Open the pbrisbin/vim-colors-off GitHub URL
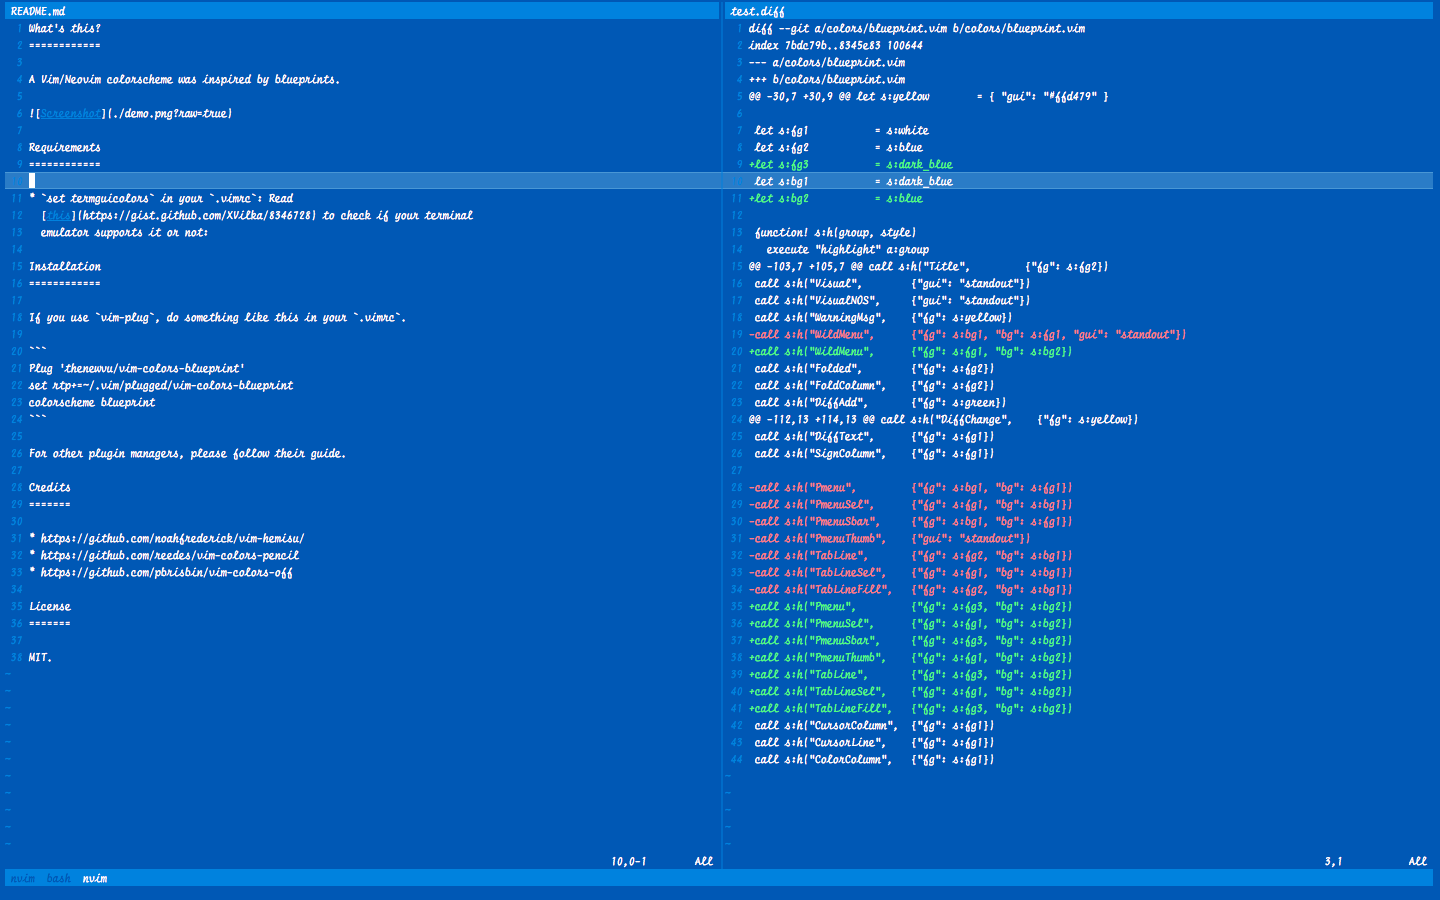Screen dimensions: 1440x900 pyautogui.click(x=166, y=572)
